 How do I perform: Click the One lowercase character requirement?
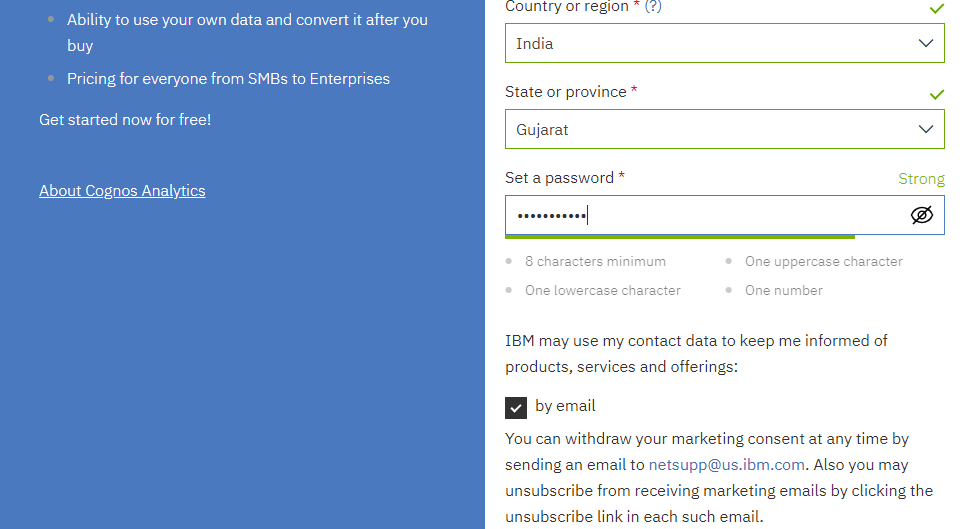point(602,290)
